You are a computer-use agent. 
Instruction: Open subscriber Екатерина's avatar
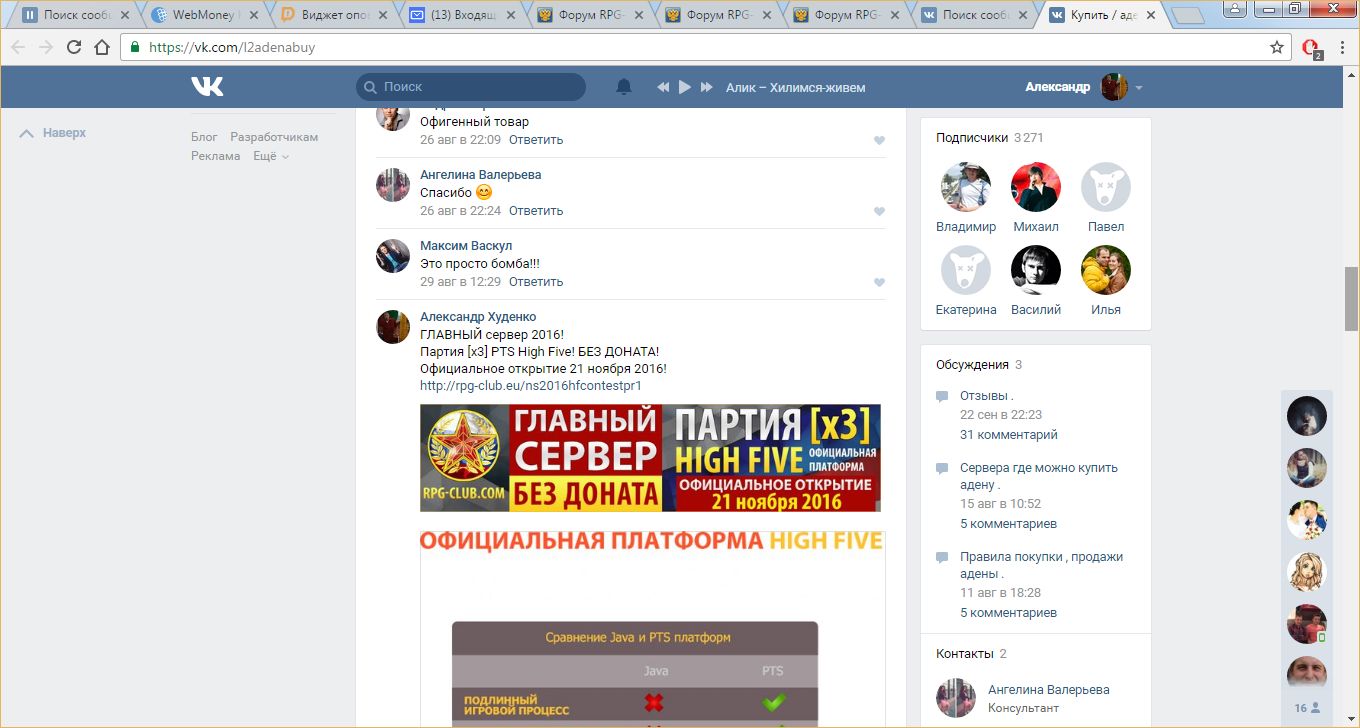click(966, 270)
